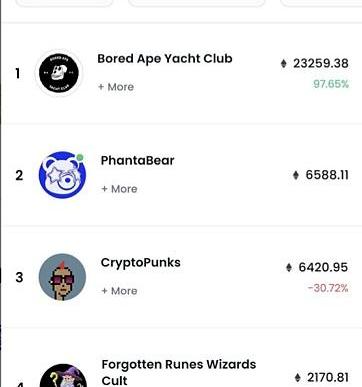Click the Ethereum icon beside 6588.11
This screenshot has height=387, width=362.
(296, 175)
